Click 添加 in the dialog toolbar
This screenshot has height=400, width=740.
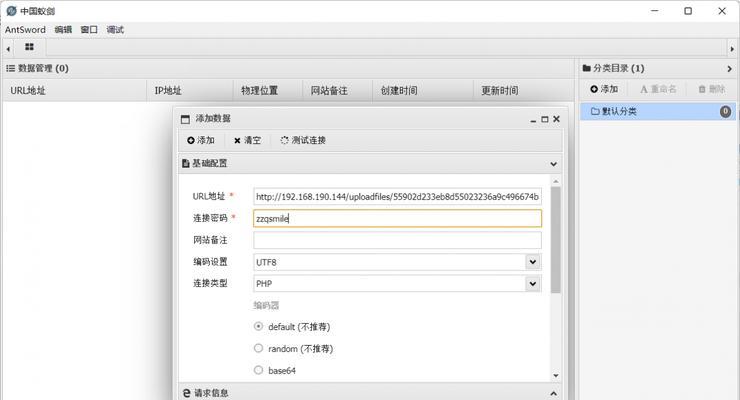click(x=201, y=140)
